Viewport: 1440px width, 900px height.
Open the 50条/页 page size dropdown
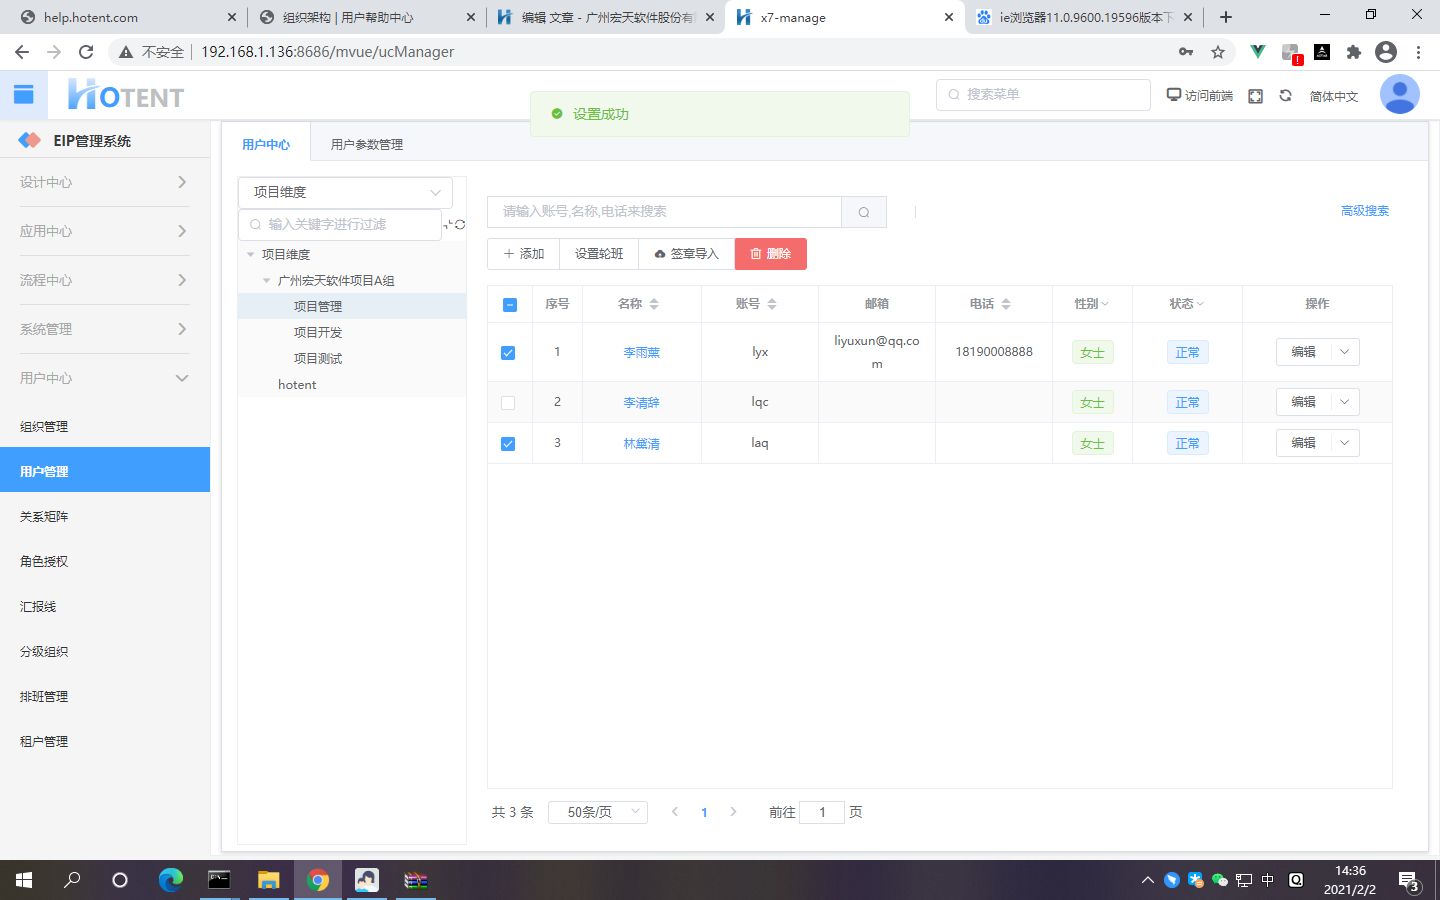pyautogui.click(x=598, y=812)
